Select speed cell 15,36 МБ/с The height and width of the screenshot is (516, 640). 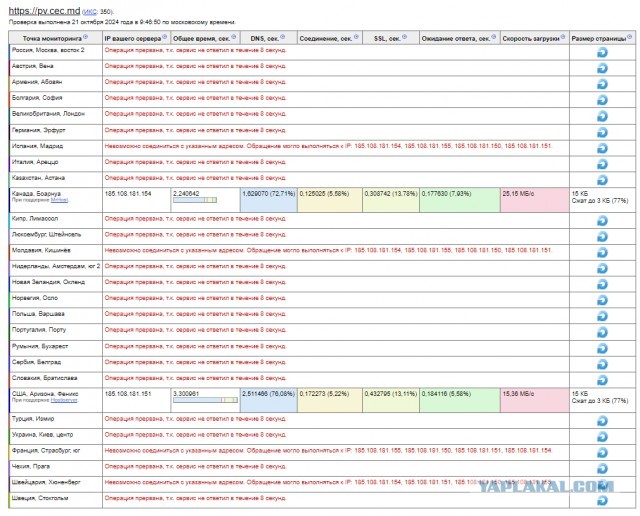click(x=535, y=400)
